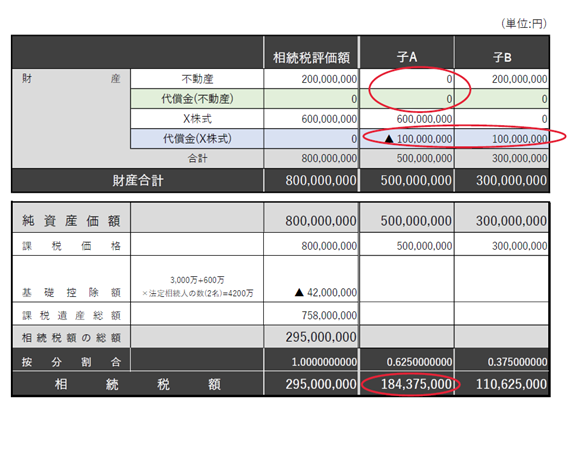This screenshot has width=567, height=474.
Task: Click the 不動産 row label
Action: click(x=197, y=79)
